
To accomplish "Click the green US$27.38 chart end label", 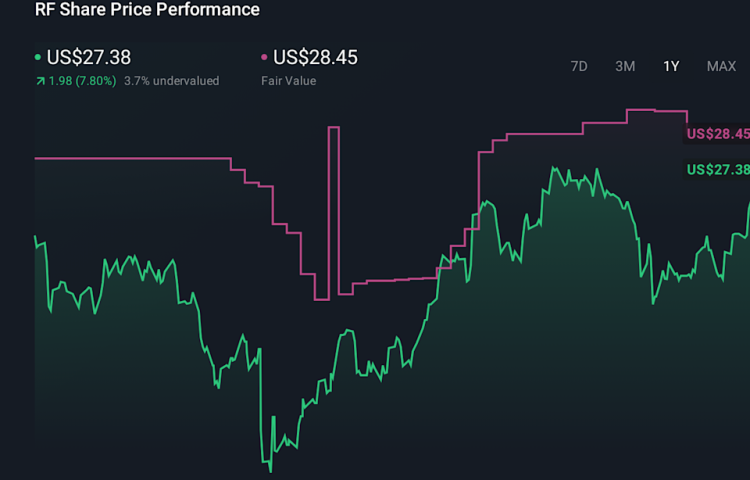I will pyautogui.click(x=717, y=169).
